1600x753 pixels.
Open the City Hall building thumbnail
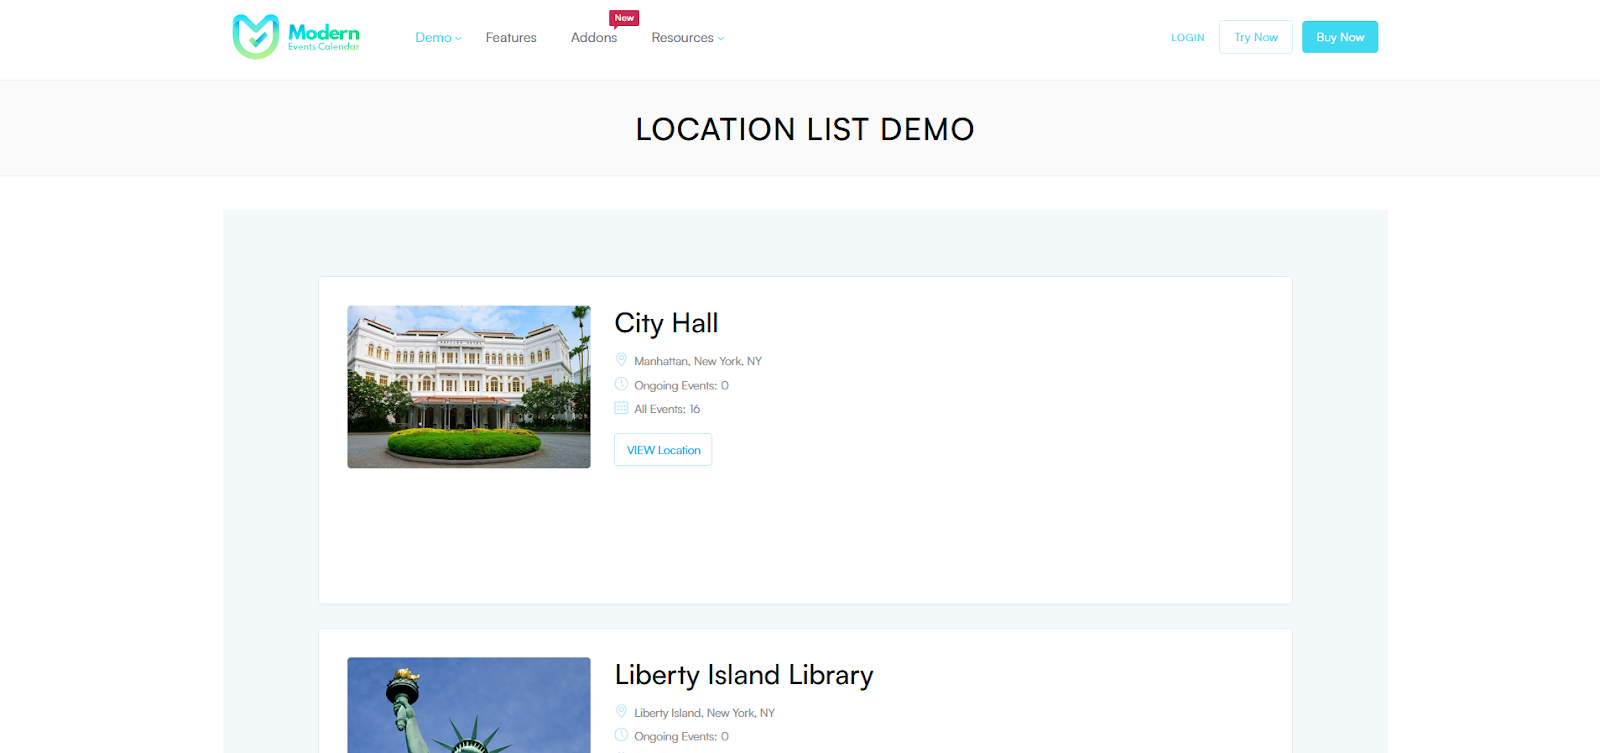coord(469,387)
